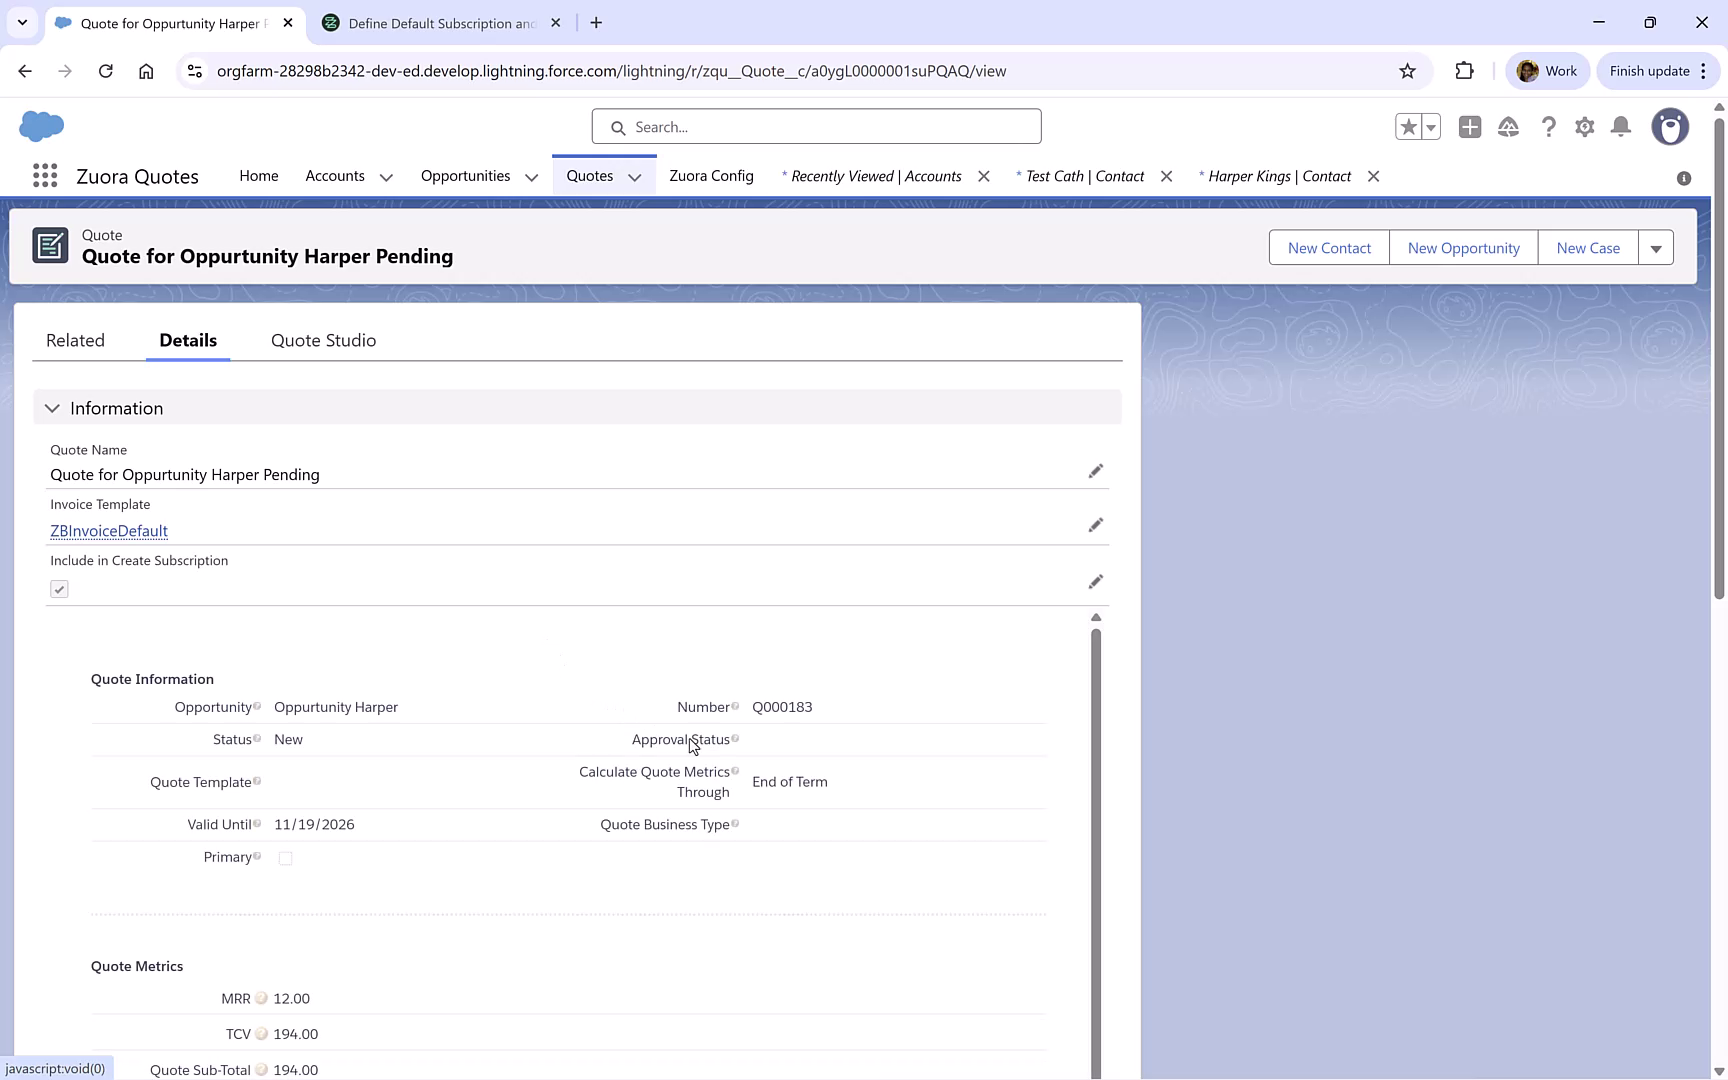Open the ZBInvoiceDefault link
The image size is (1728, 1080).
(x=108, y=531)
